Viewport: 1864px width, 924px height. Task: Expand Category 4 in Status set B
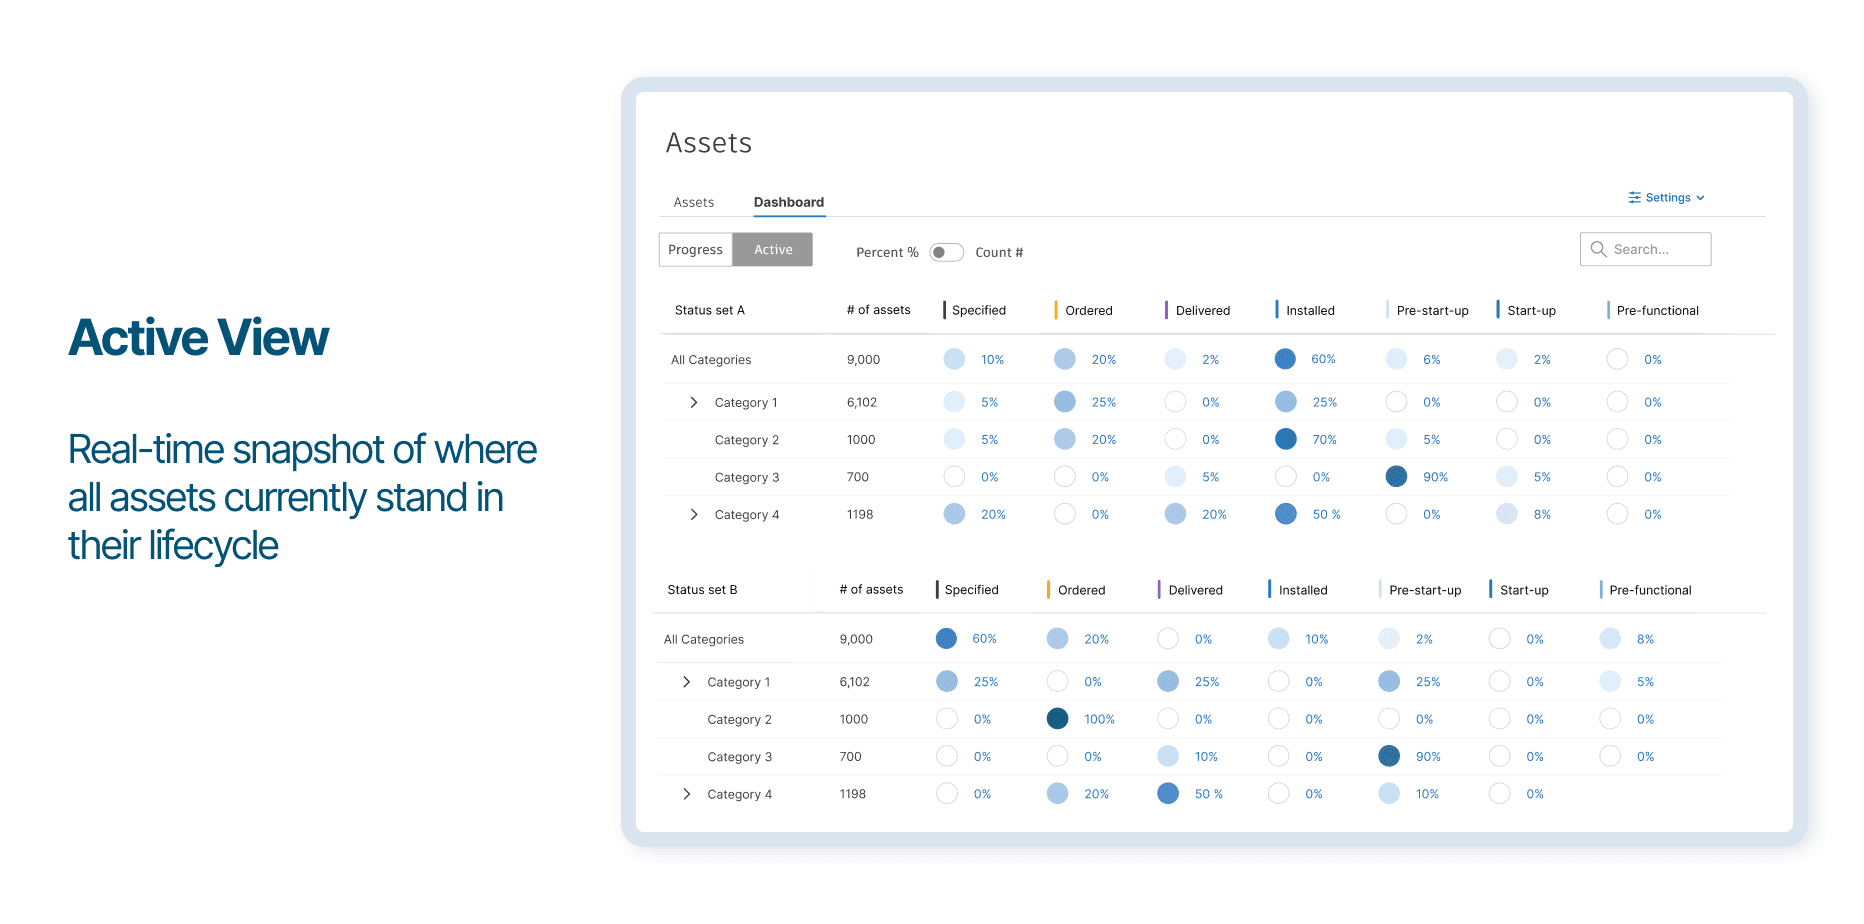[686, 794]
